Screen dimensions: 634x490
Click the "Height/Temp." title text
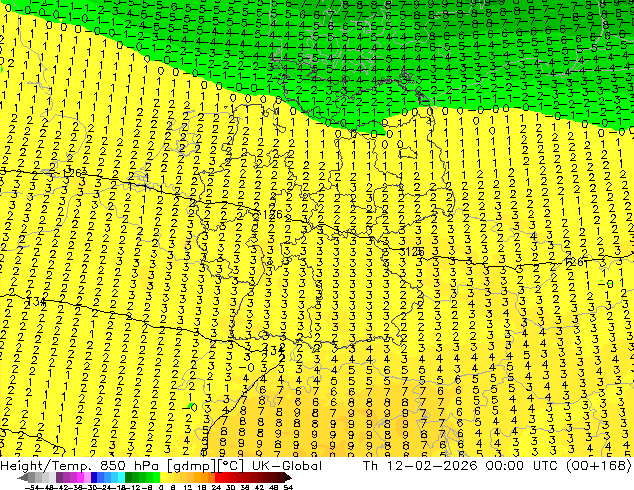[46, 466]
